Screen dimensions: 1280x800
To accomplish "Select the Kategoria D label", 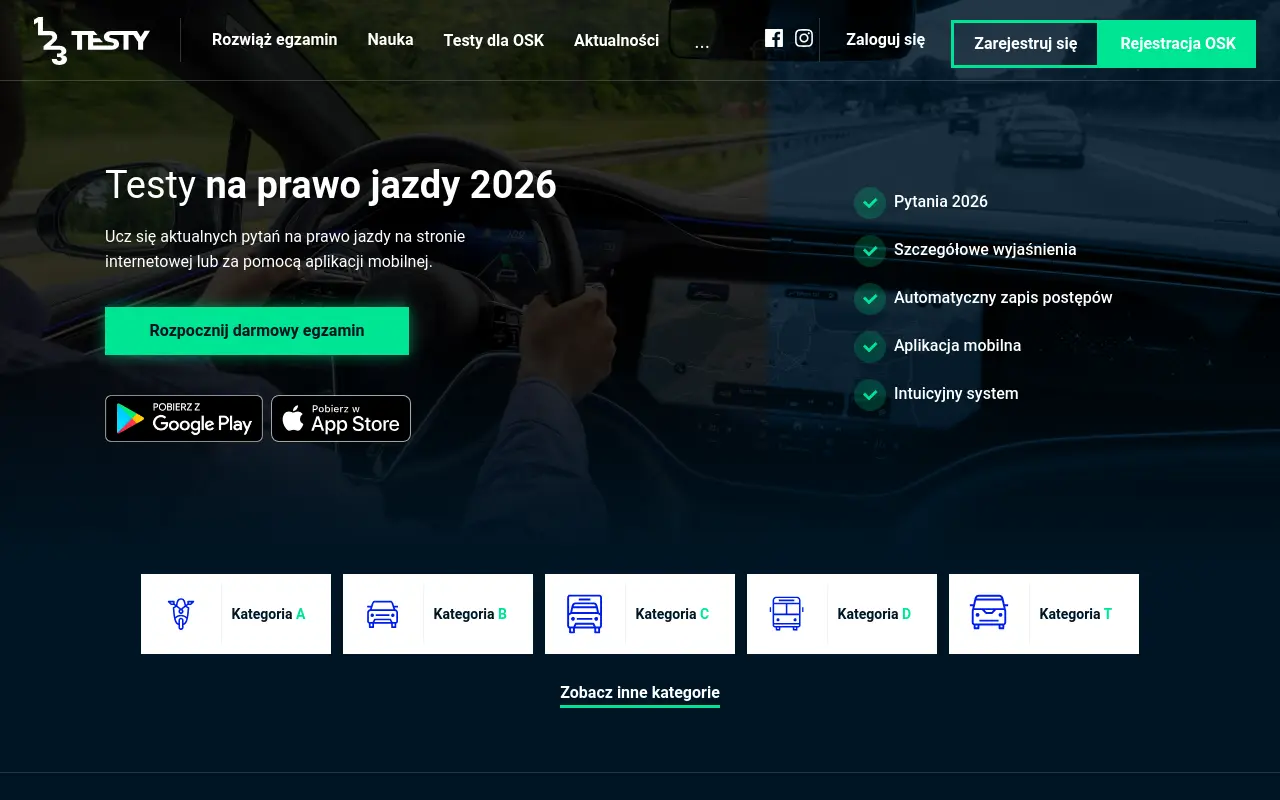I will tap(874, 614).
